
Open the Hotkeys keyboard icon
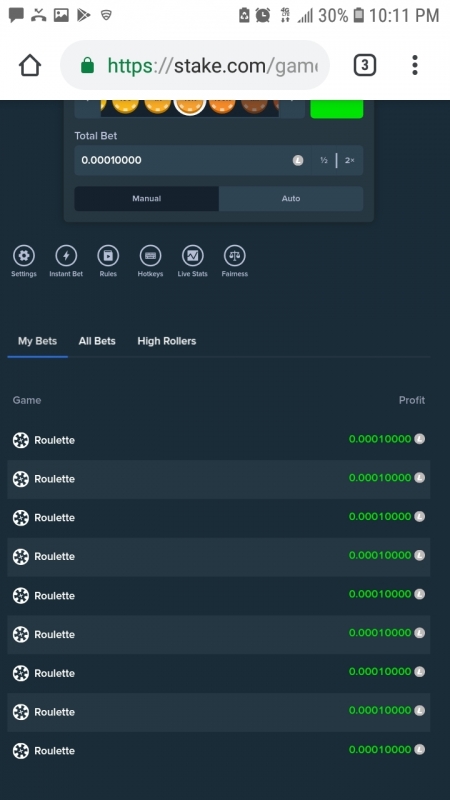click(x=151, y=256)
